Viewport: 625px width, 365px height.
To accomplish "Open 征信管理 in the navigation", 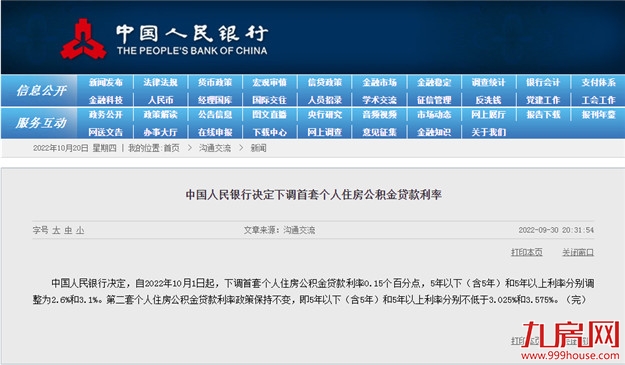I will (434, 100).
